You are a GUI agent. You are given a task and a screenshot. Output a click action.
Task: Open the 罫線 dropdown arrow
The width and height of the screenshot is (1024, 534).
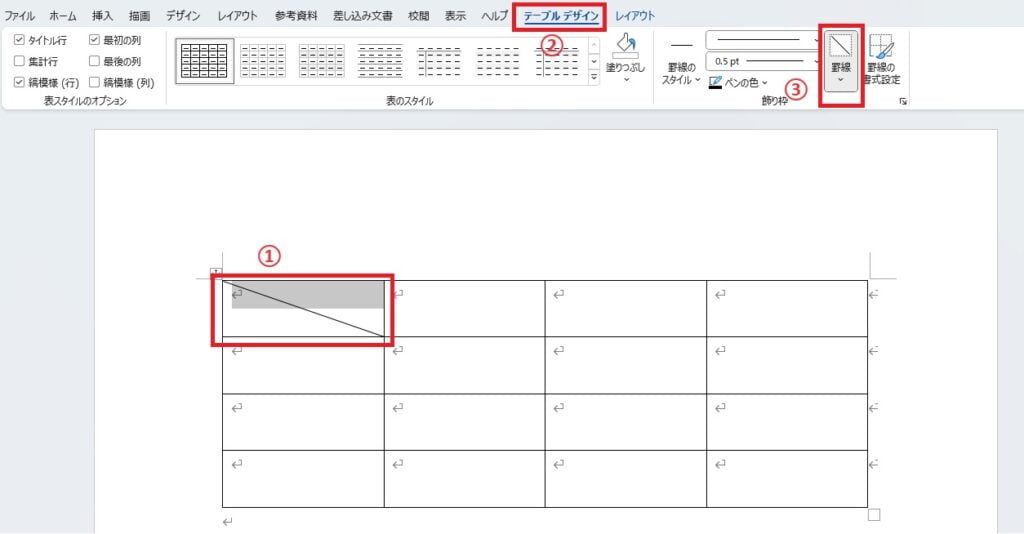pyautogui.click(x=840, y=80)
